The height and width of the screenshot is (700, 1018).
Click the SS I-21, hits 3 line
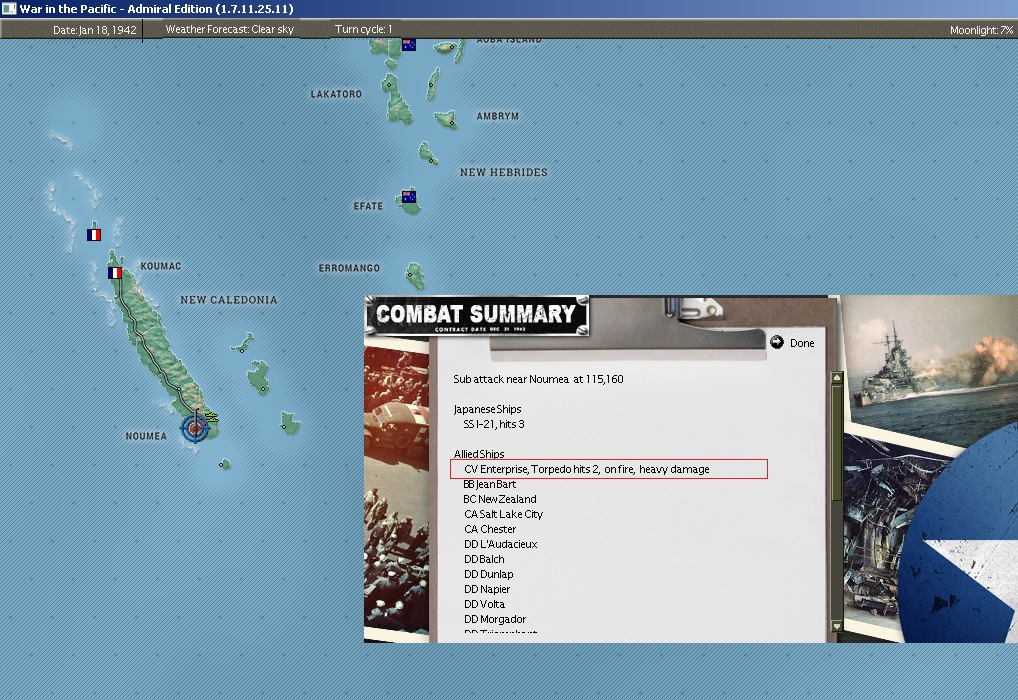(493, 424)
